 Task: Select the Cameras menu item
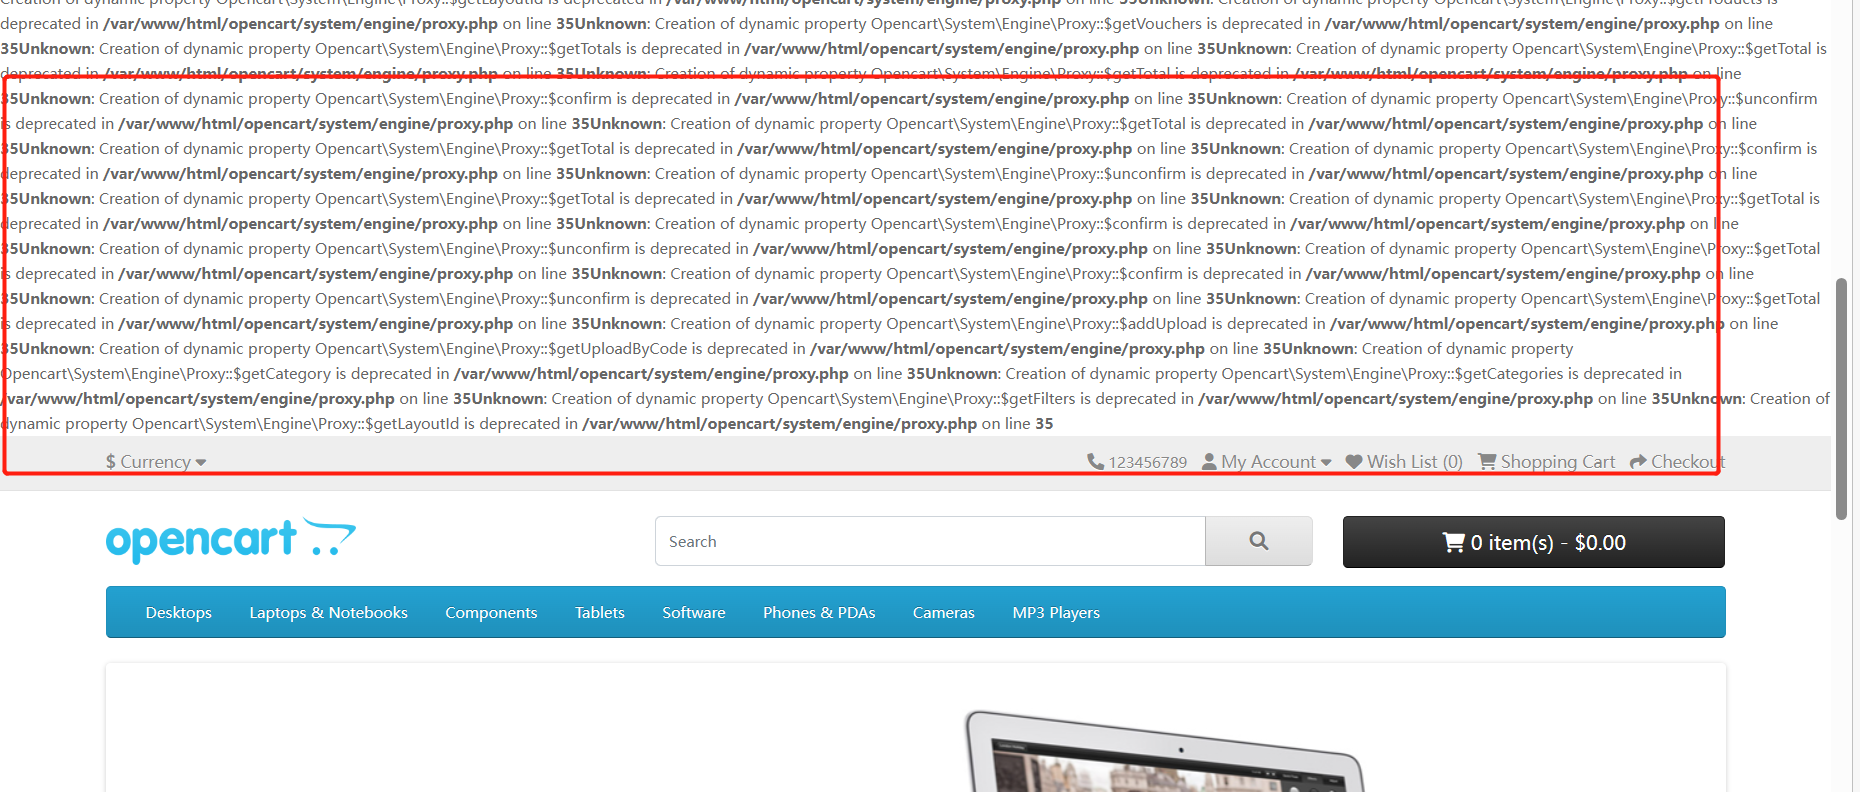coord(944,612)
